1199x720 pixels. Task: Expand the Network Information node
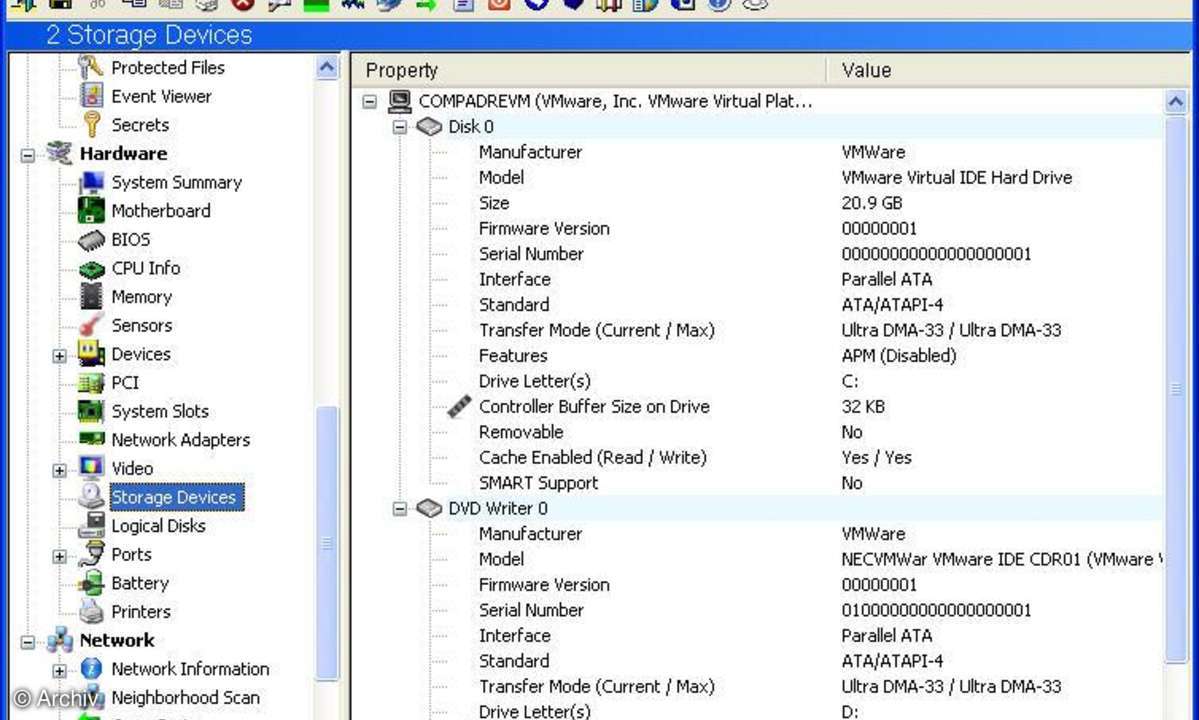tap(60, 671)
